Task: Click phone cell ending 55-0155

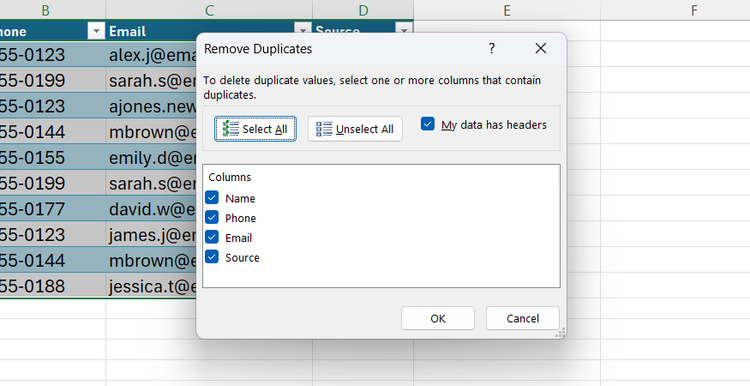Action: pos(52,157)
